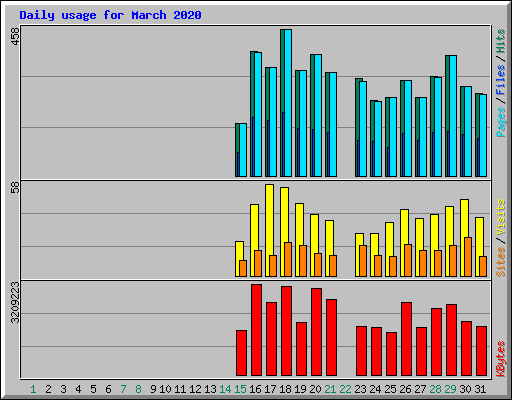This screenshot has height=400, width=512.
Task: Click the "458" hits axis value
Action: [15, 36]
